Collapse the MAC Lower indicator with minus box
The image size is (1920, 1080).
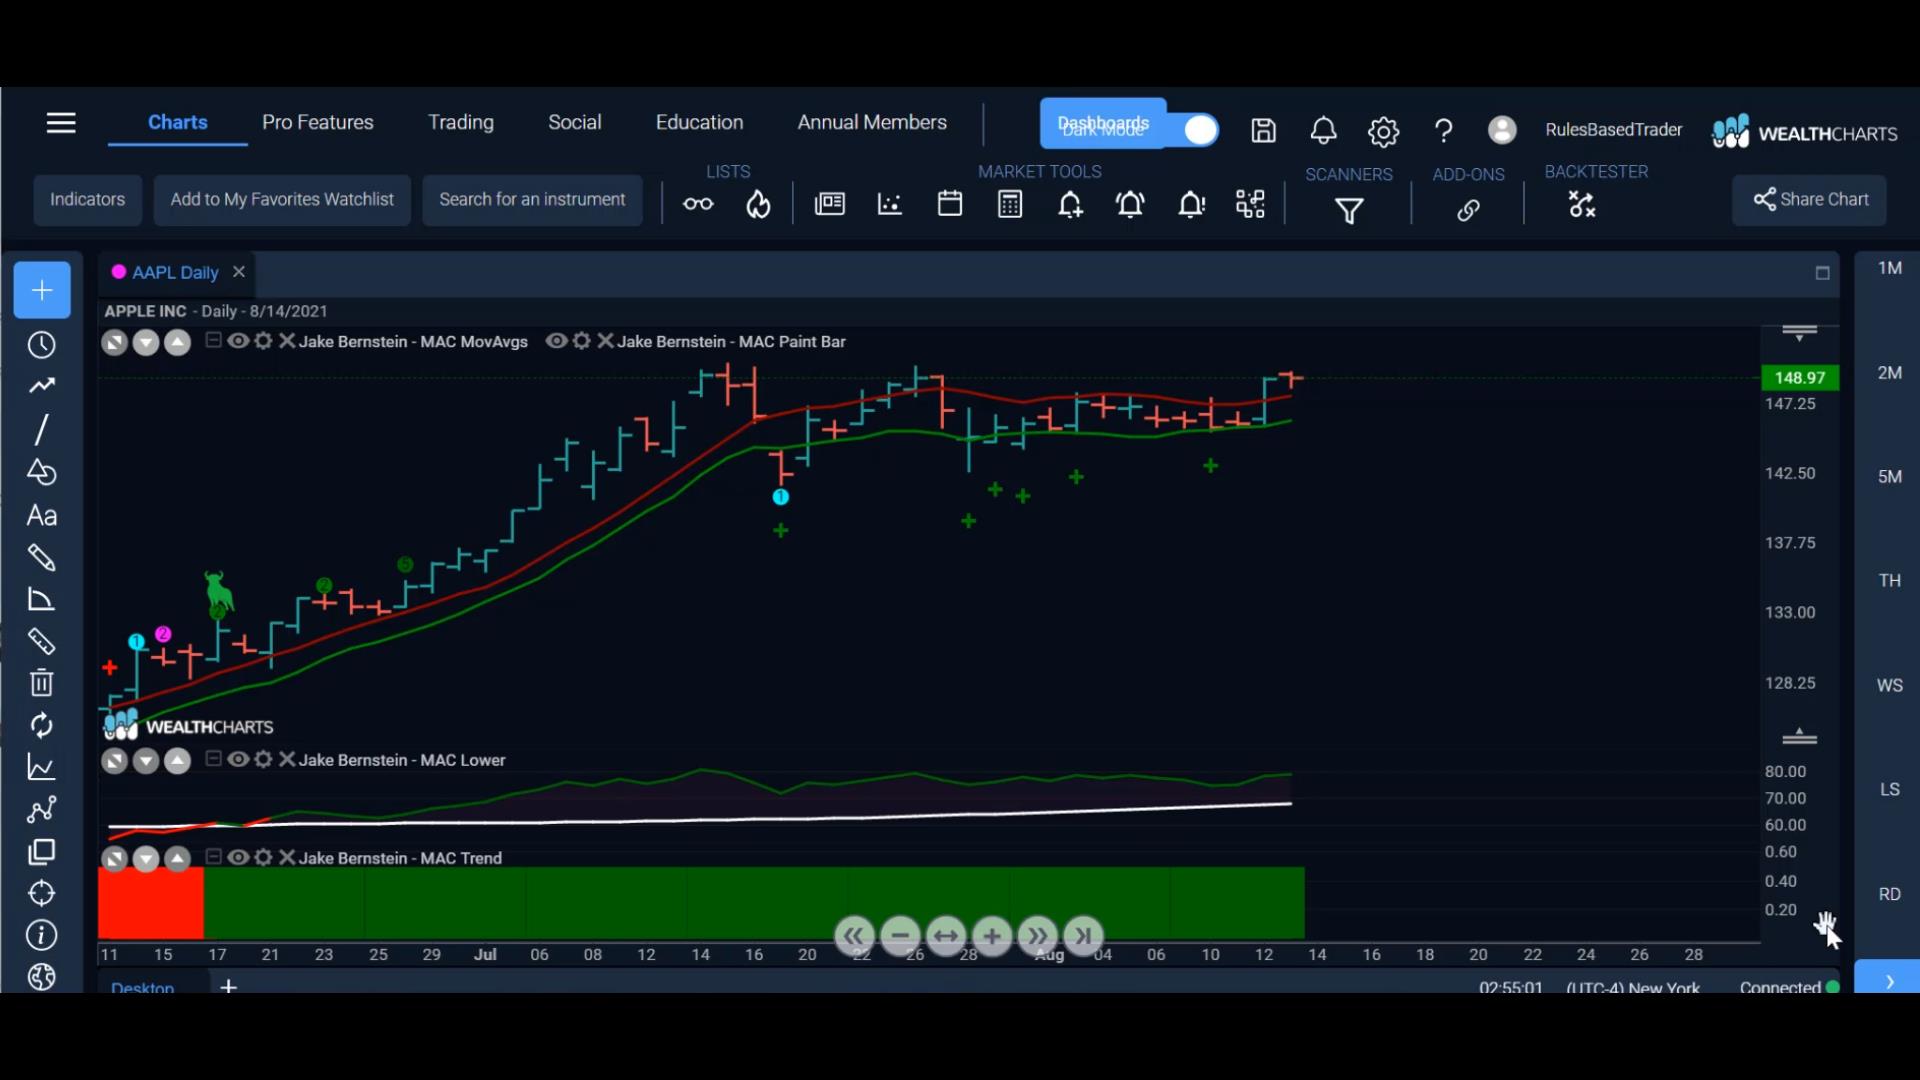pos(213,759)
